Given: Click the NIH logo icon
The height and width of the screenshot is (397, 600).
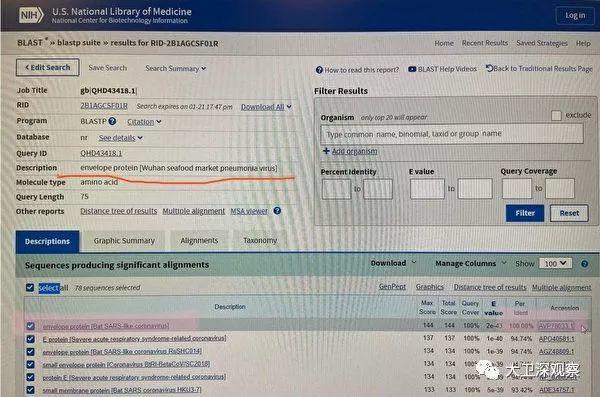Looking at the screenshot, I should (x=31, y=15).
